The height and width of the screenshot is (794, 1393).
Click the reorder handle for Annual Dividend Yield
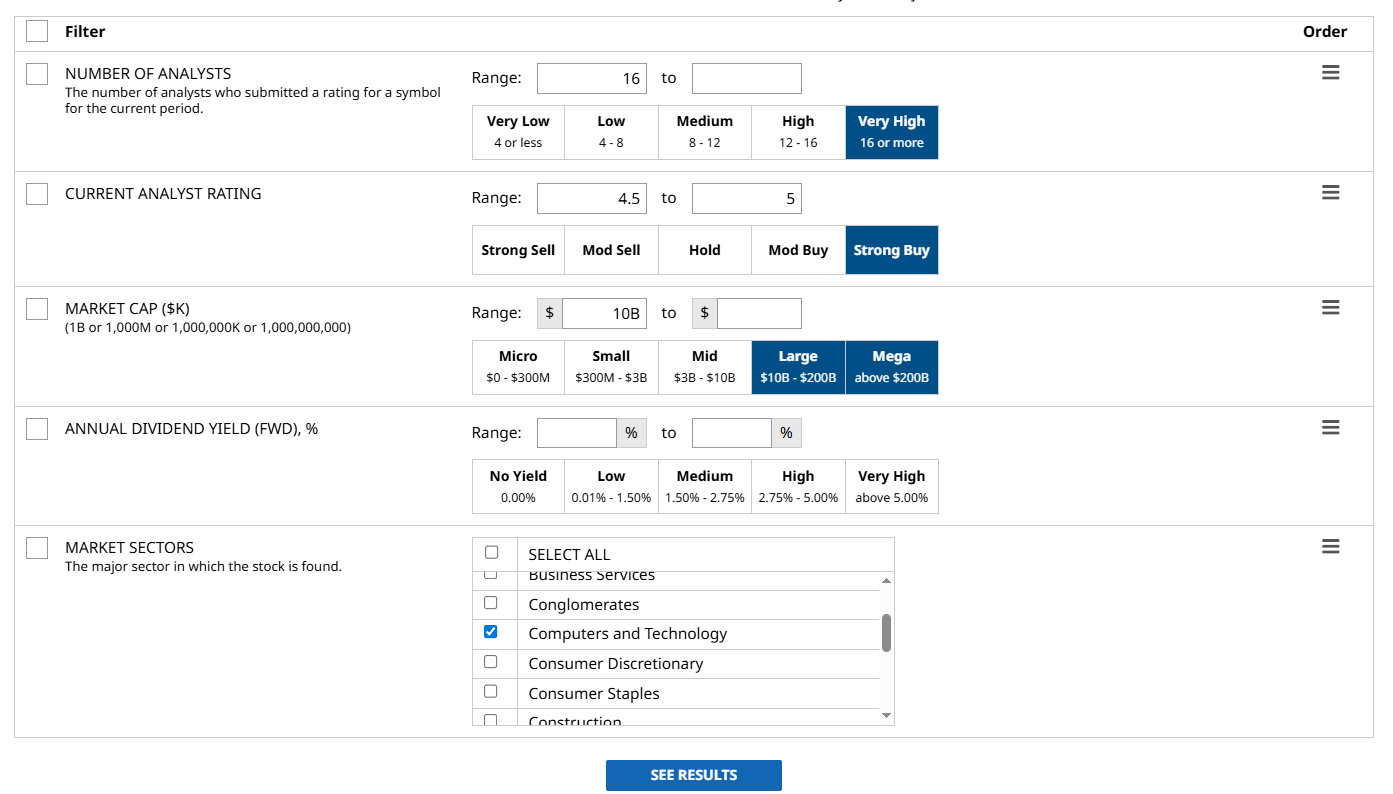coord(1330,427)
